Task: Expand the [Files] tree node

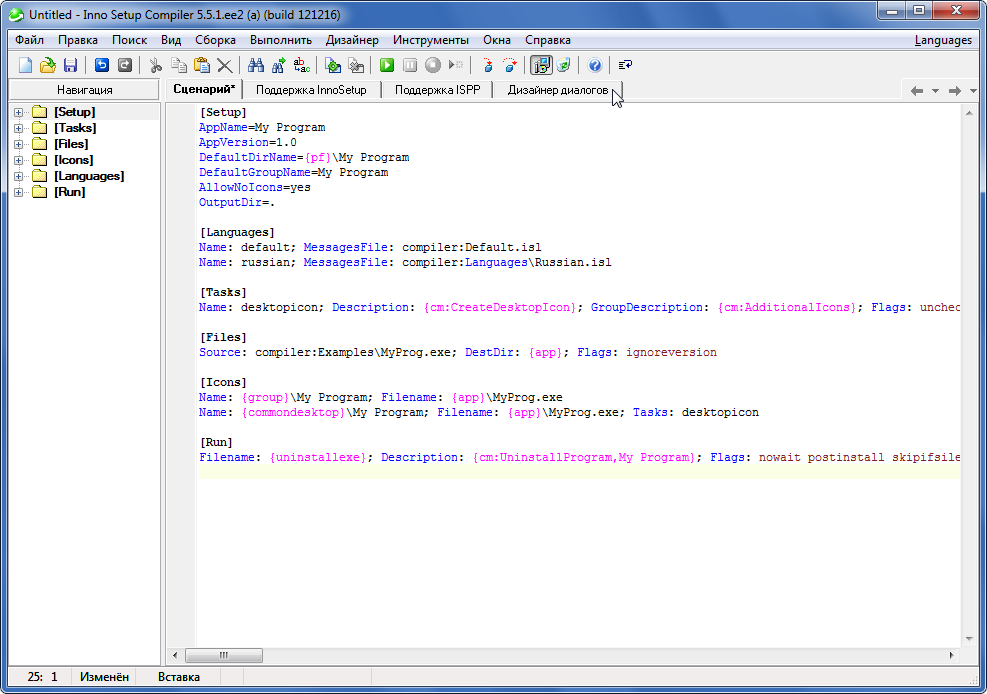Action: 18,144
